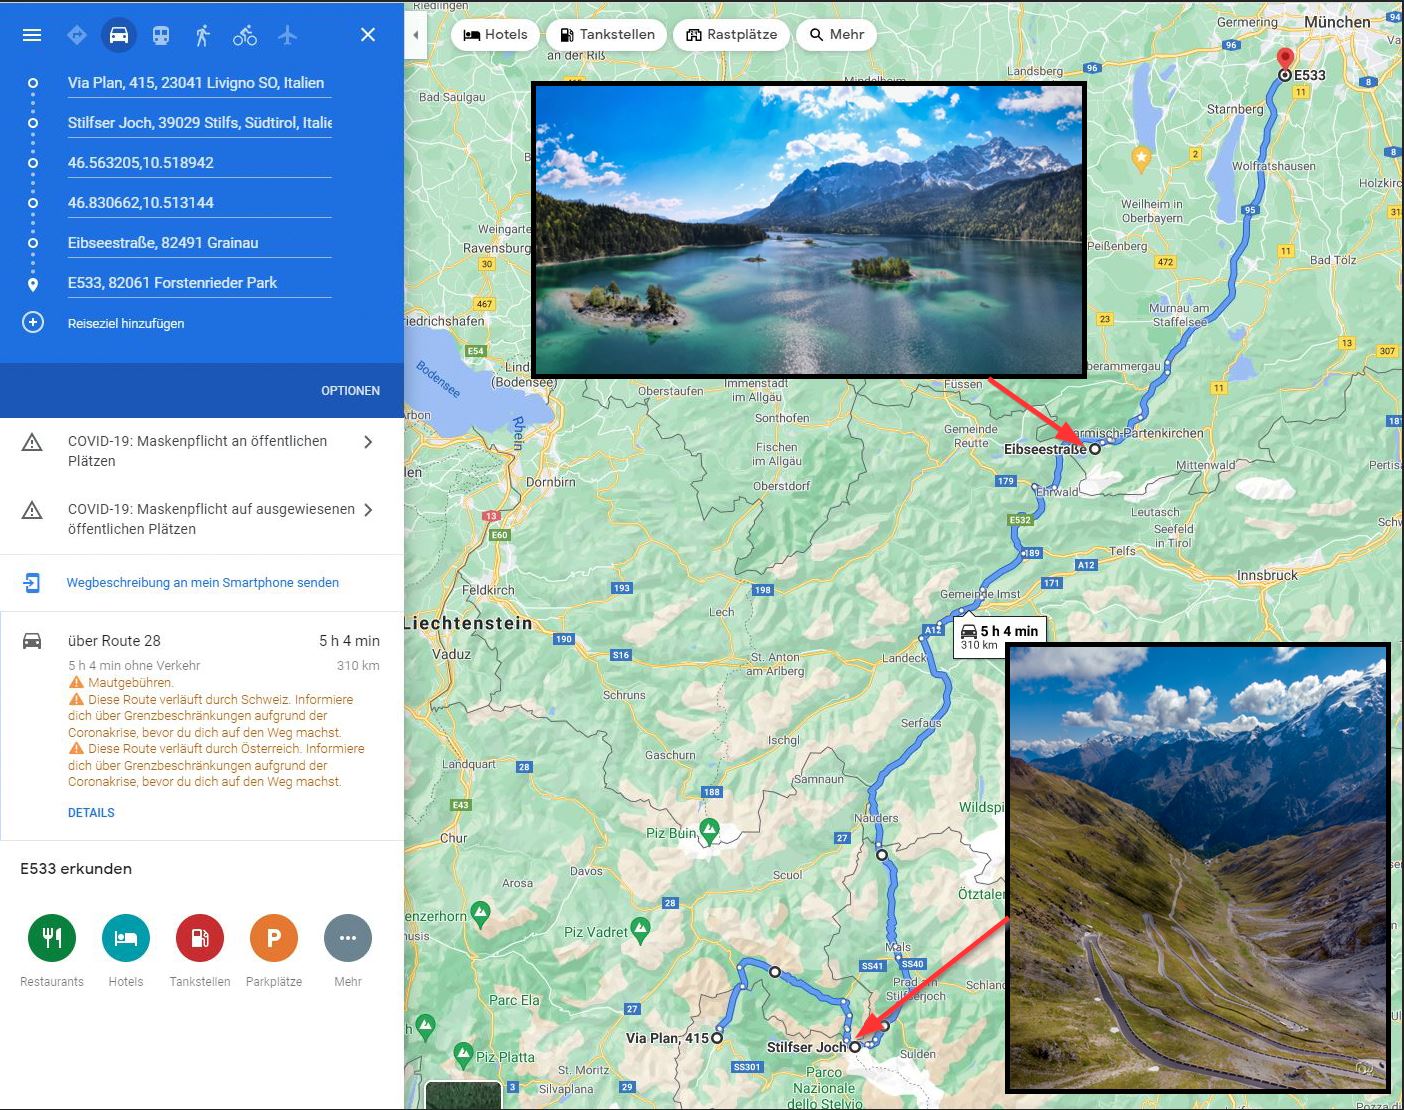Click the 5 h 4 min route label
The height and width of the screenshot is (1110, 1404).
1000,635
